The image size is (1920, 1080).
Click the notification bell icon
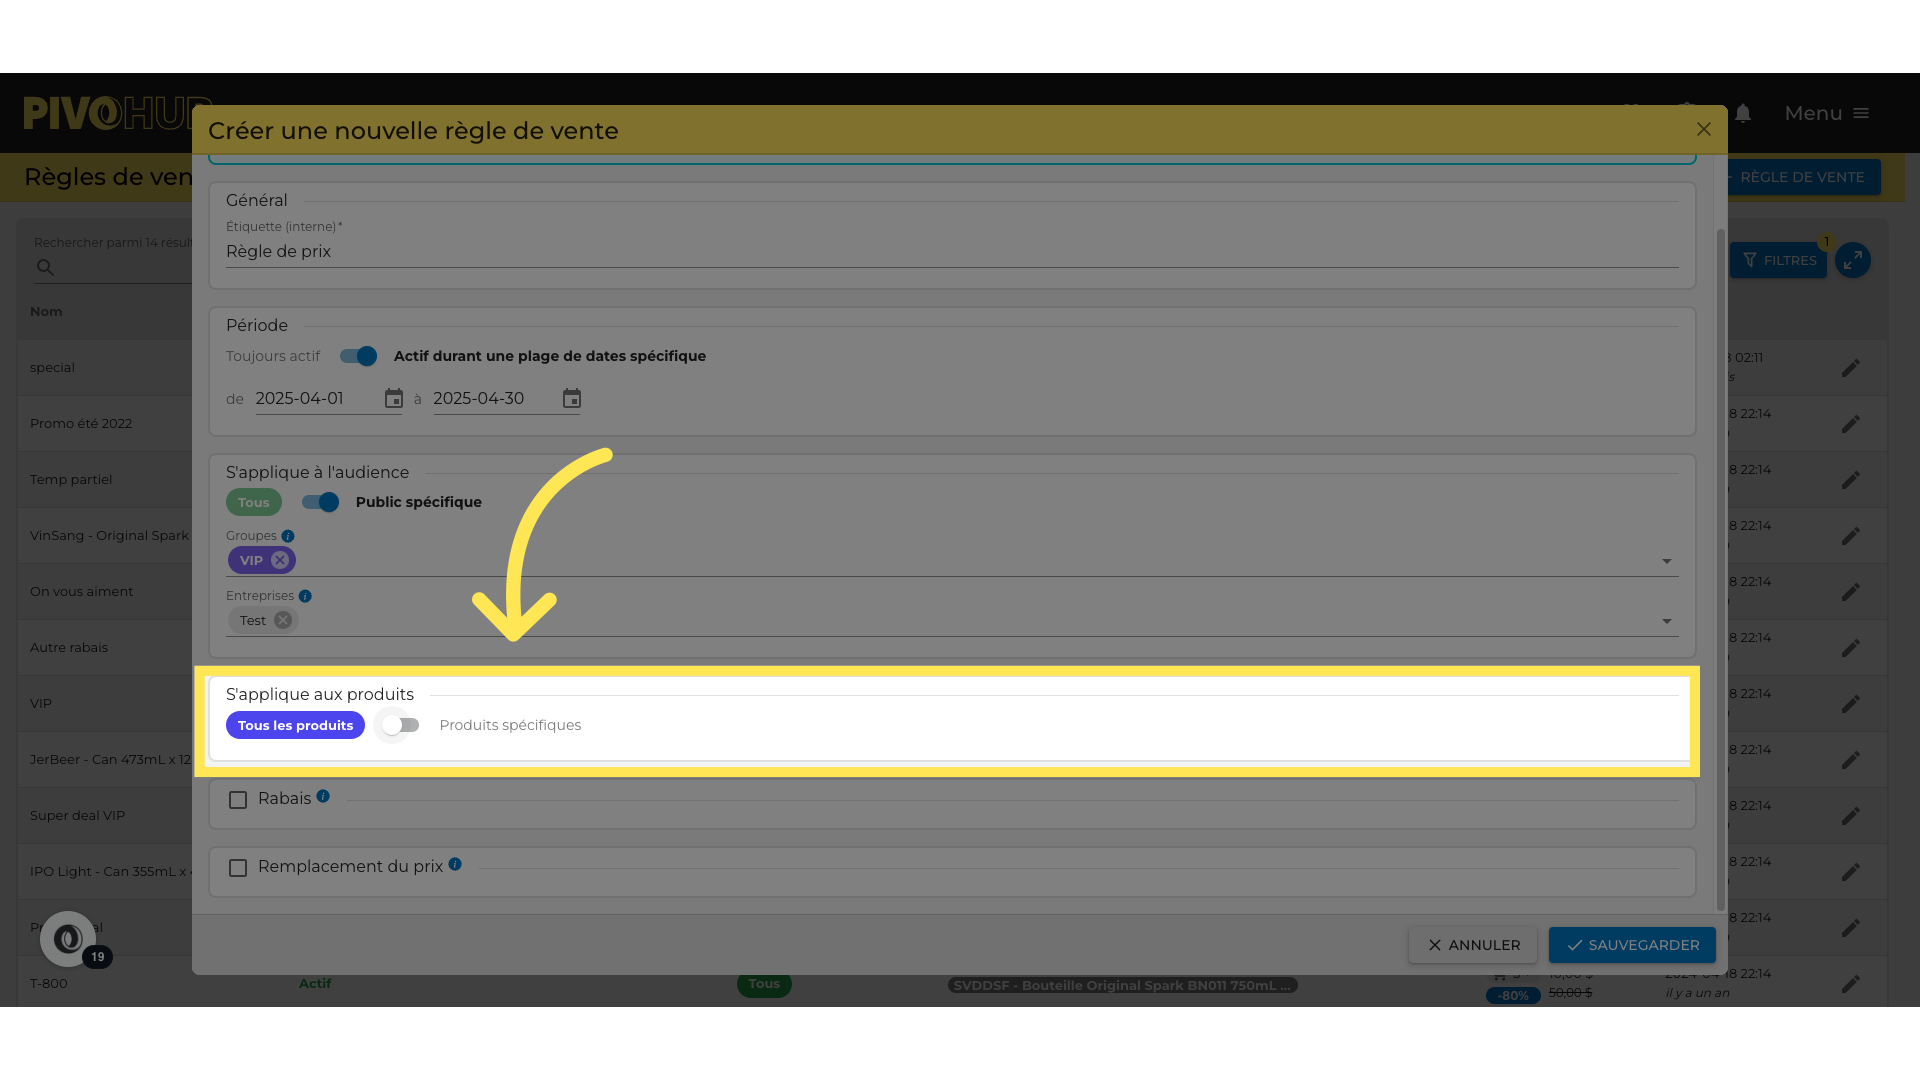[x=1743, y=114]
